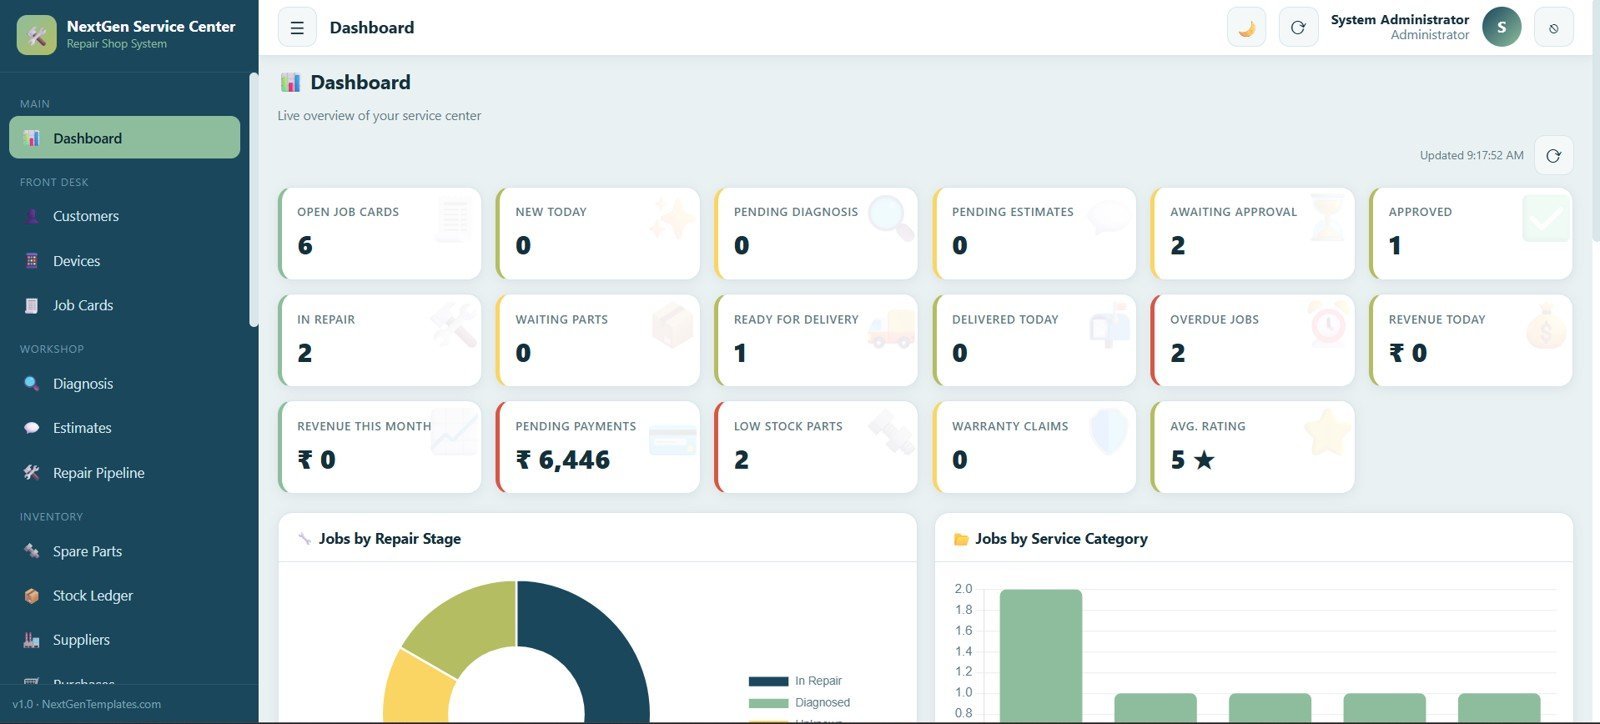Click the green checkmark icon on Approved
Image resolution: width=1600 pixels, height=724 pixels.
point(1546,218)
